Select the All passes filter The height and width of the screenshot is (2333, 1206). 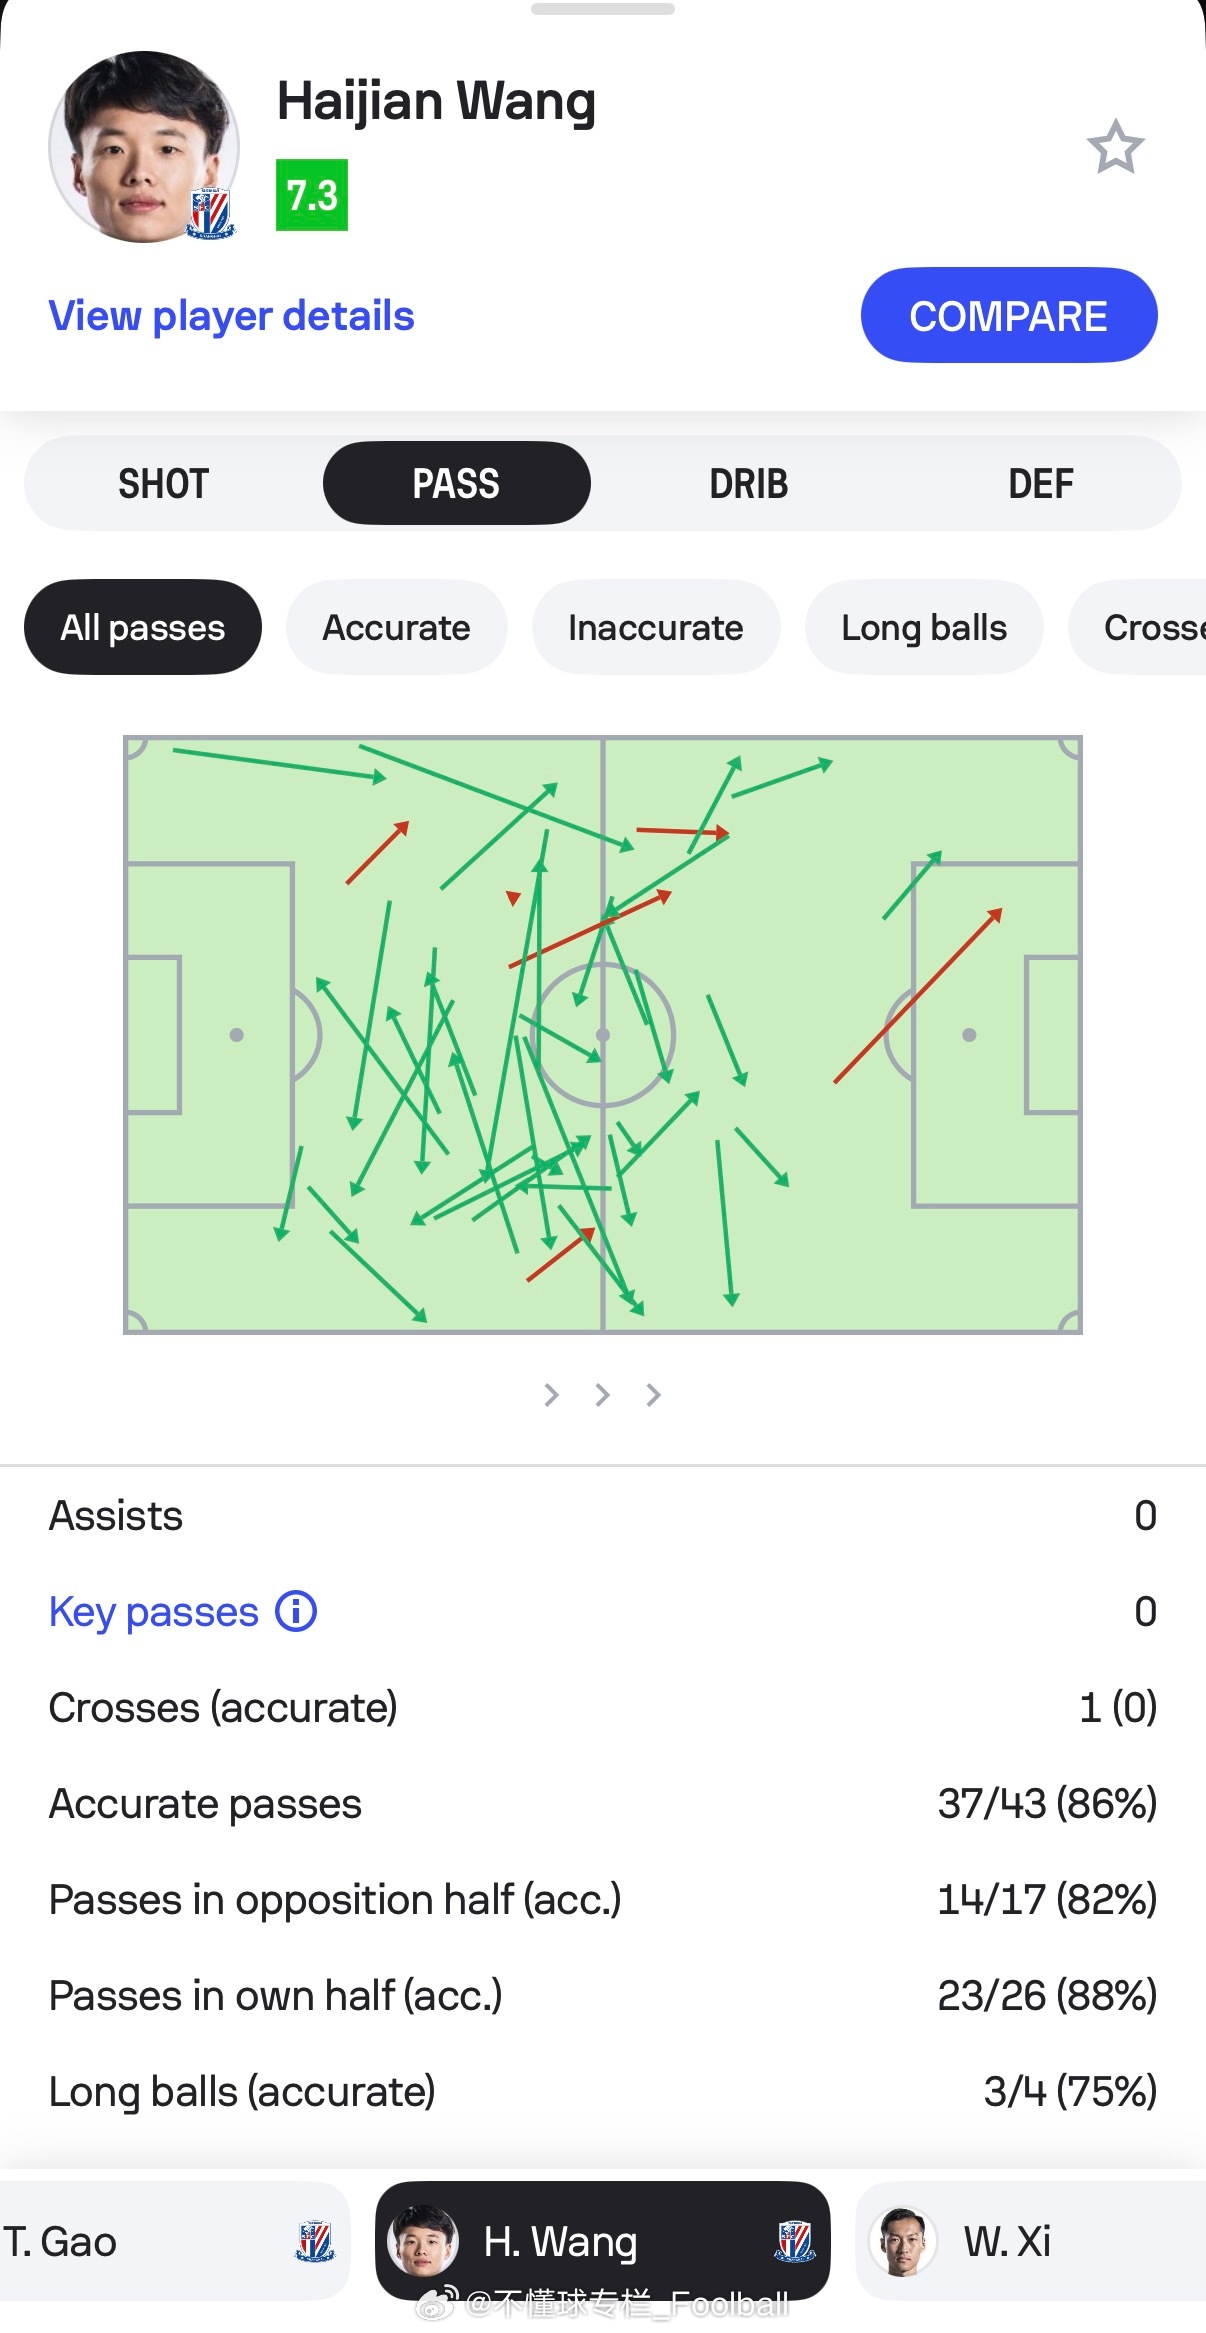(143, 628)
